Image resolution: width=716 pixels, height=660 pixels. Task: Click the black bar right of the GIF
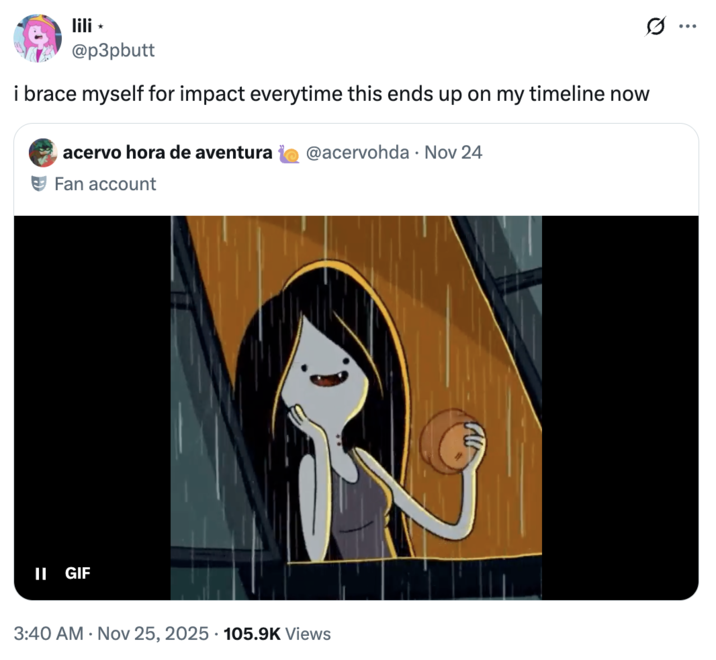click(620, 400)
